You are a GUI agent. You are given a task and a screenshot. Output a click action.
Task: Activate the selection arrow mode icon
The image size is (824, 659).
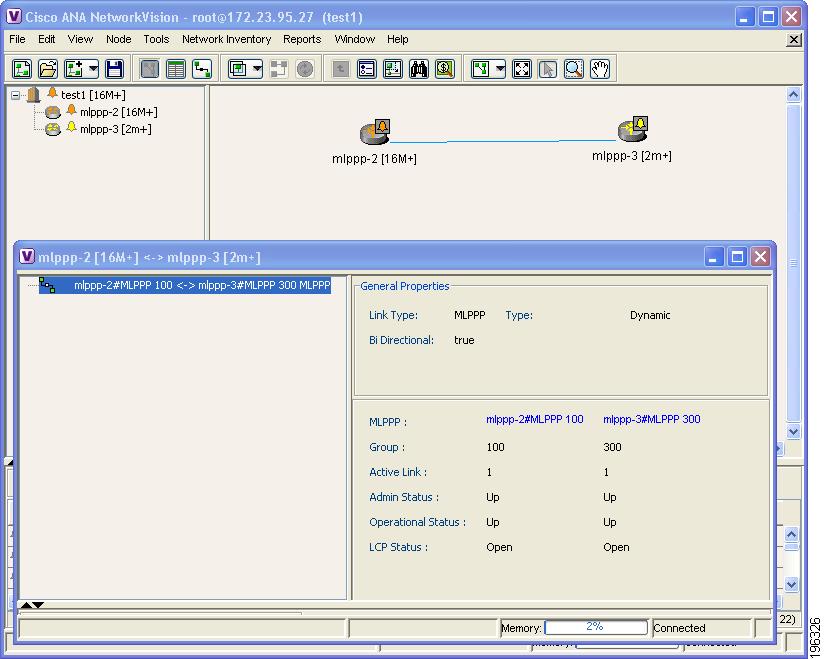(x=548, y=69)
